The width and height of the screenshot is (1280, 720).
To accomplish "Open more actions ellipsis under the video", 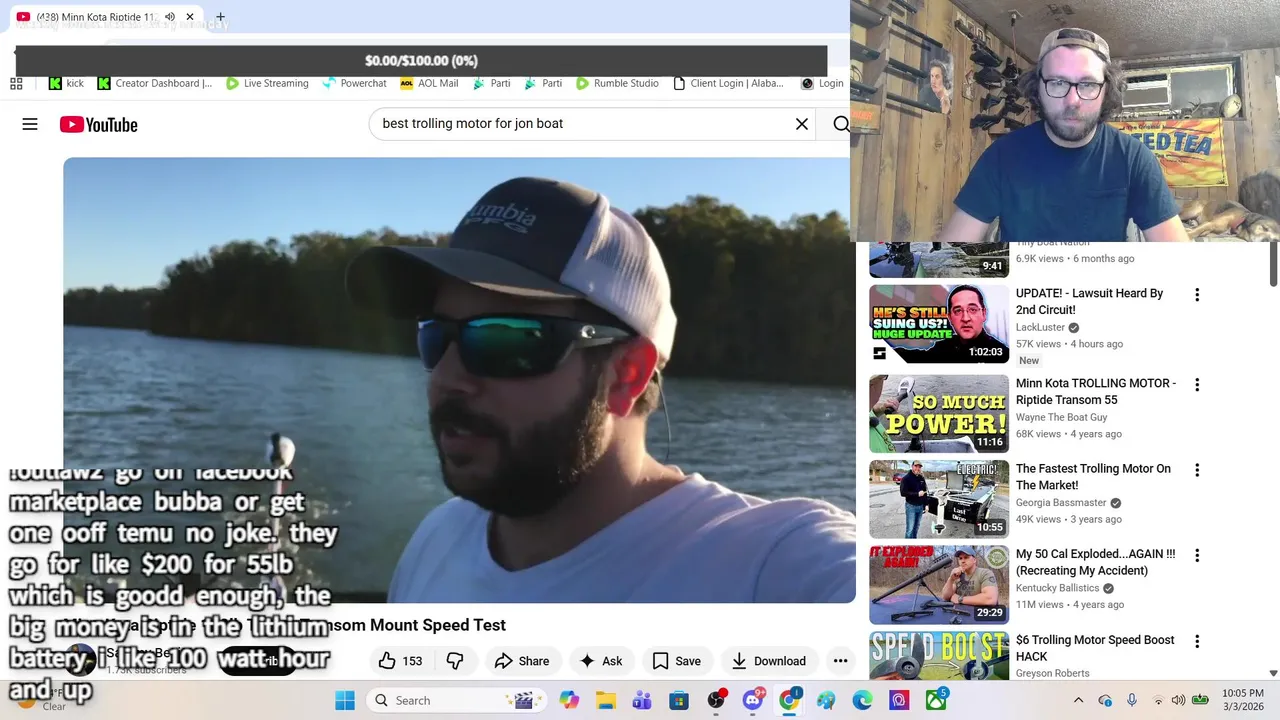I will tap(840, 661).
